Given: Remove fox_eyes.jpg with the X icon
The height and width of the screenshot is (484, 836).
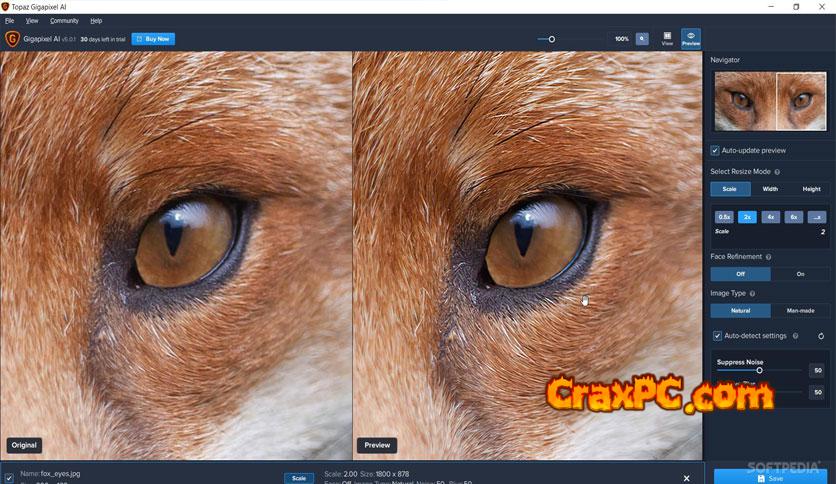Looking at the screenshot, I should coord(687,478).
